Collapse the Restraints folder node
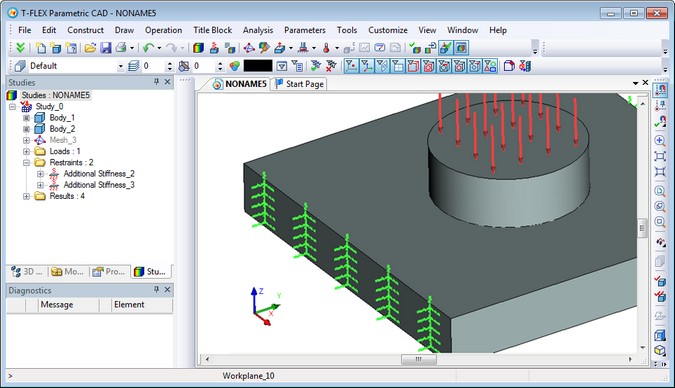The image size is (675, 388). (x=26, y=162)
